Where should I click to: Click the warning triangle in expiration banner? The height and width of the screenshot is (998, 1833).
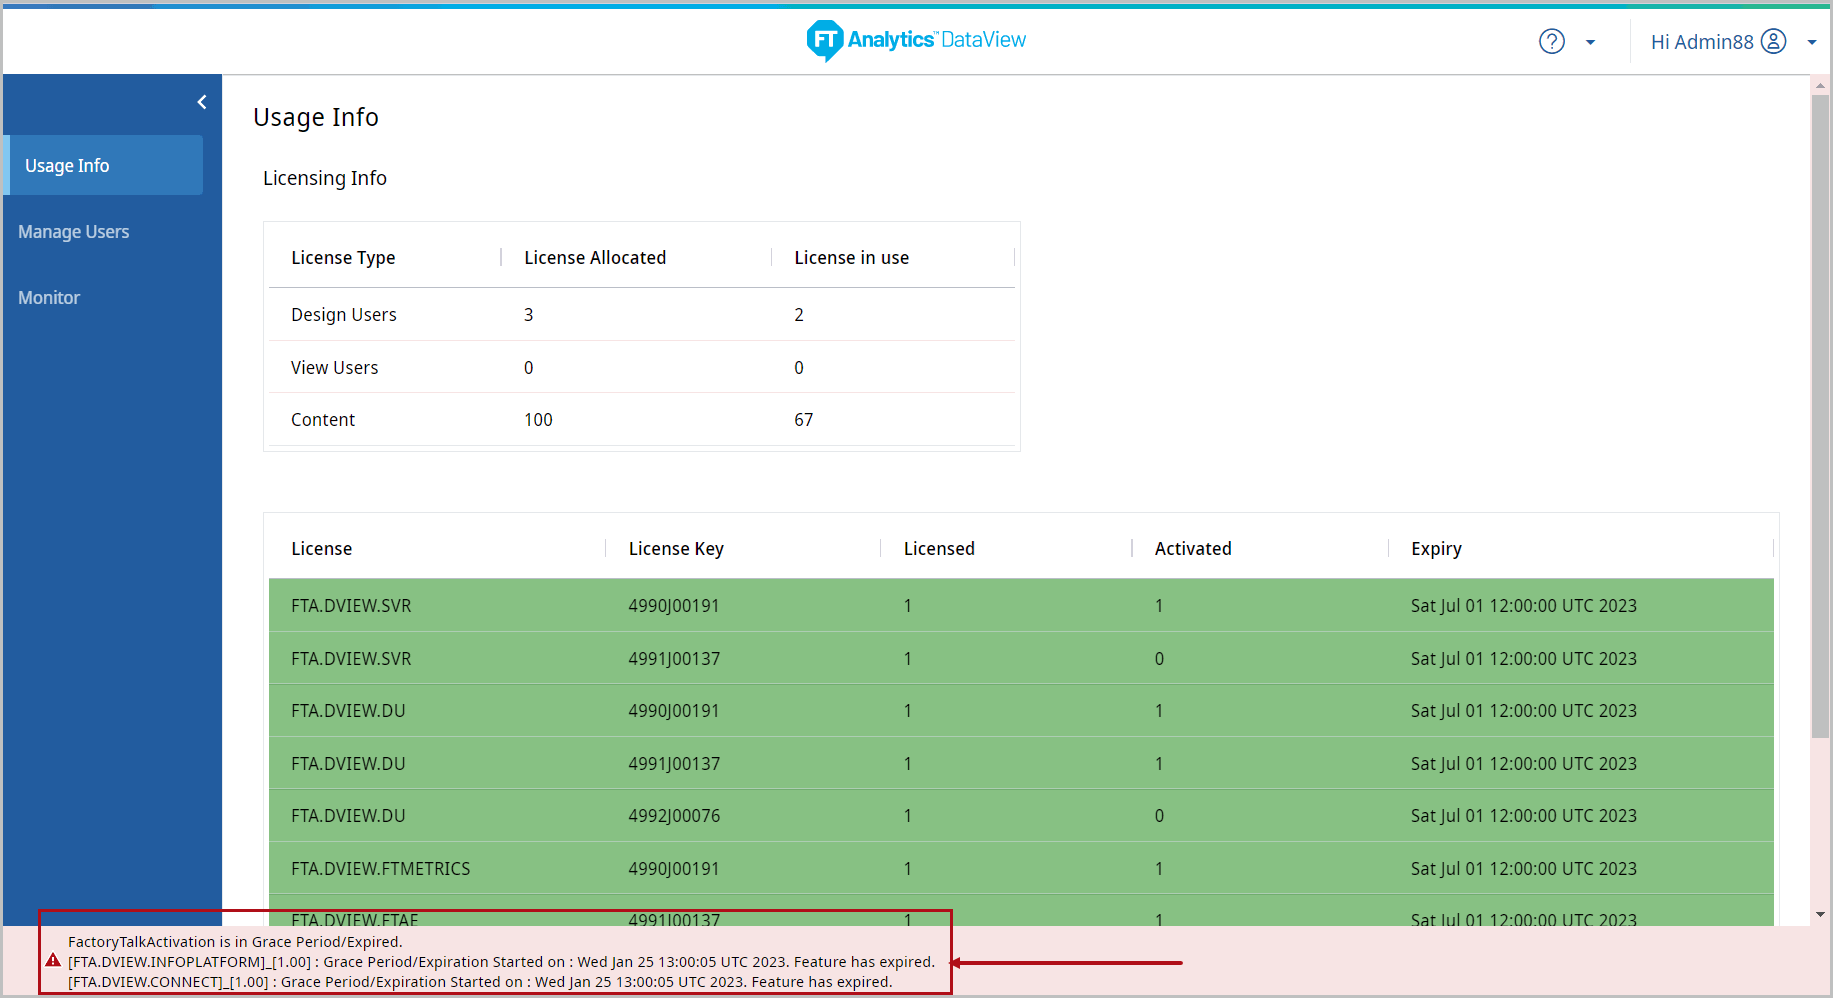pyautogui.click(x=52, y=961)
